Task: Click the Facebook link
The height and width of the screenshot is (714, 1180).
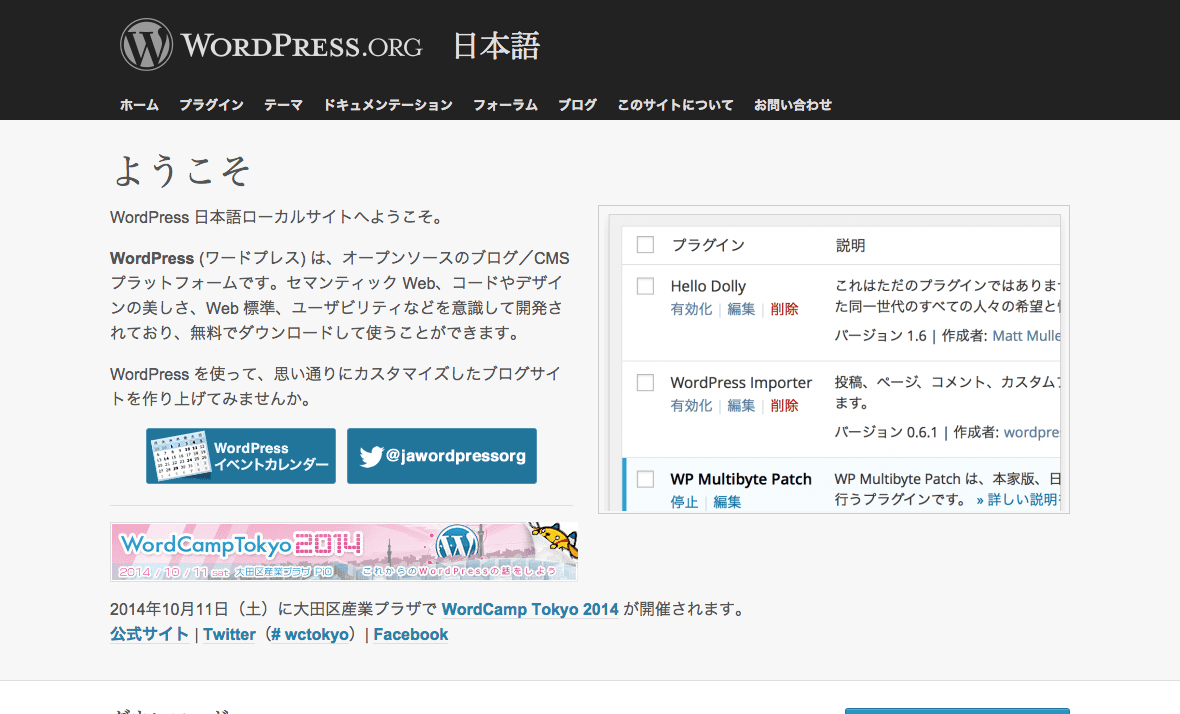Action: (411, 634)
